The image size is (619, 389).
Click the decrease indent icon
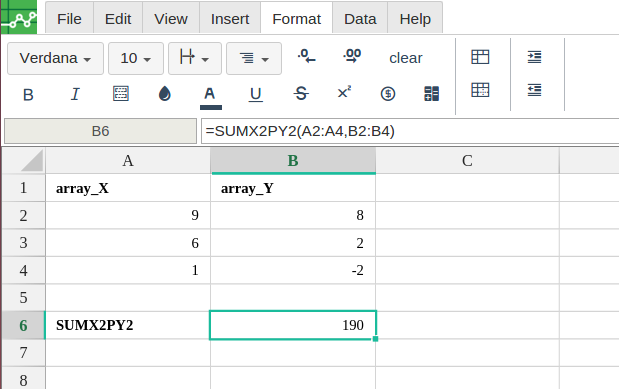click(x=535, y=90)
